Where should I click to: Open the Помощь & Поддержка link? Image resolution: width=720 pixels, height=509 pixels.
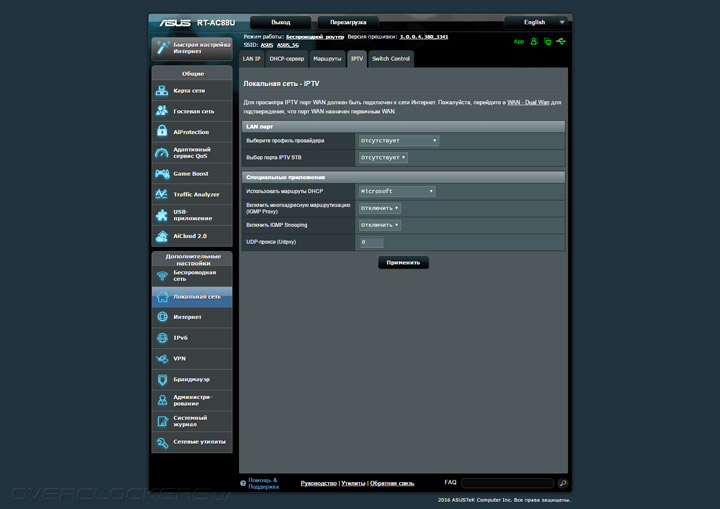click(x=263, y=483)
